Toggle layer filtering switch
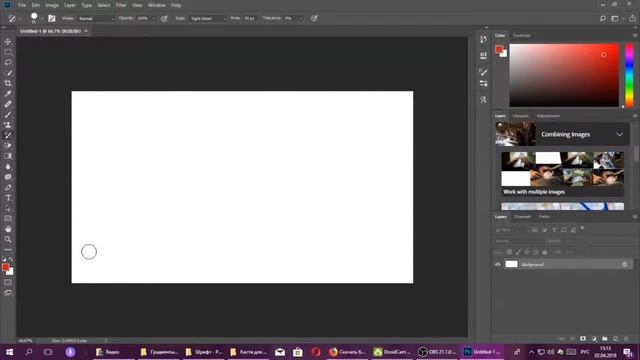This screenshot has width=640, height=360. (x=582, y=228)
